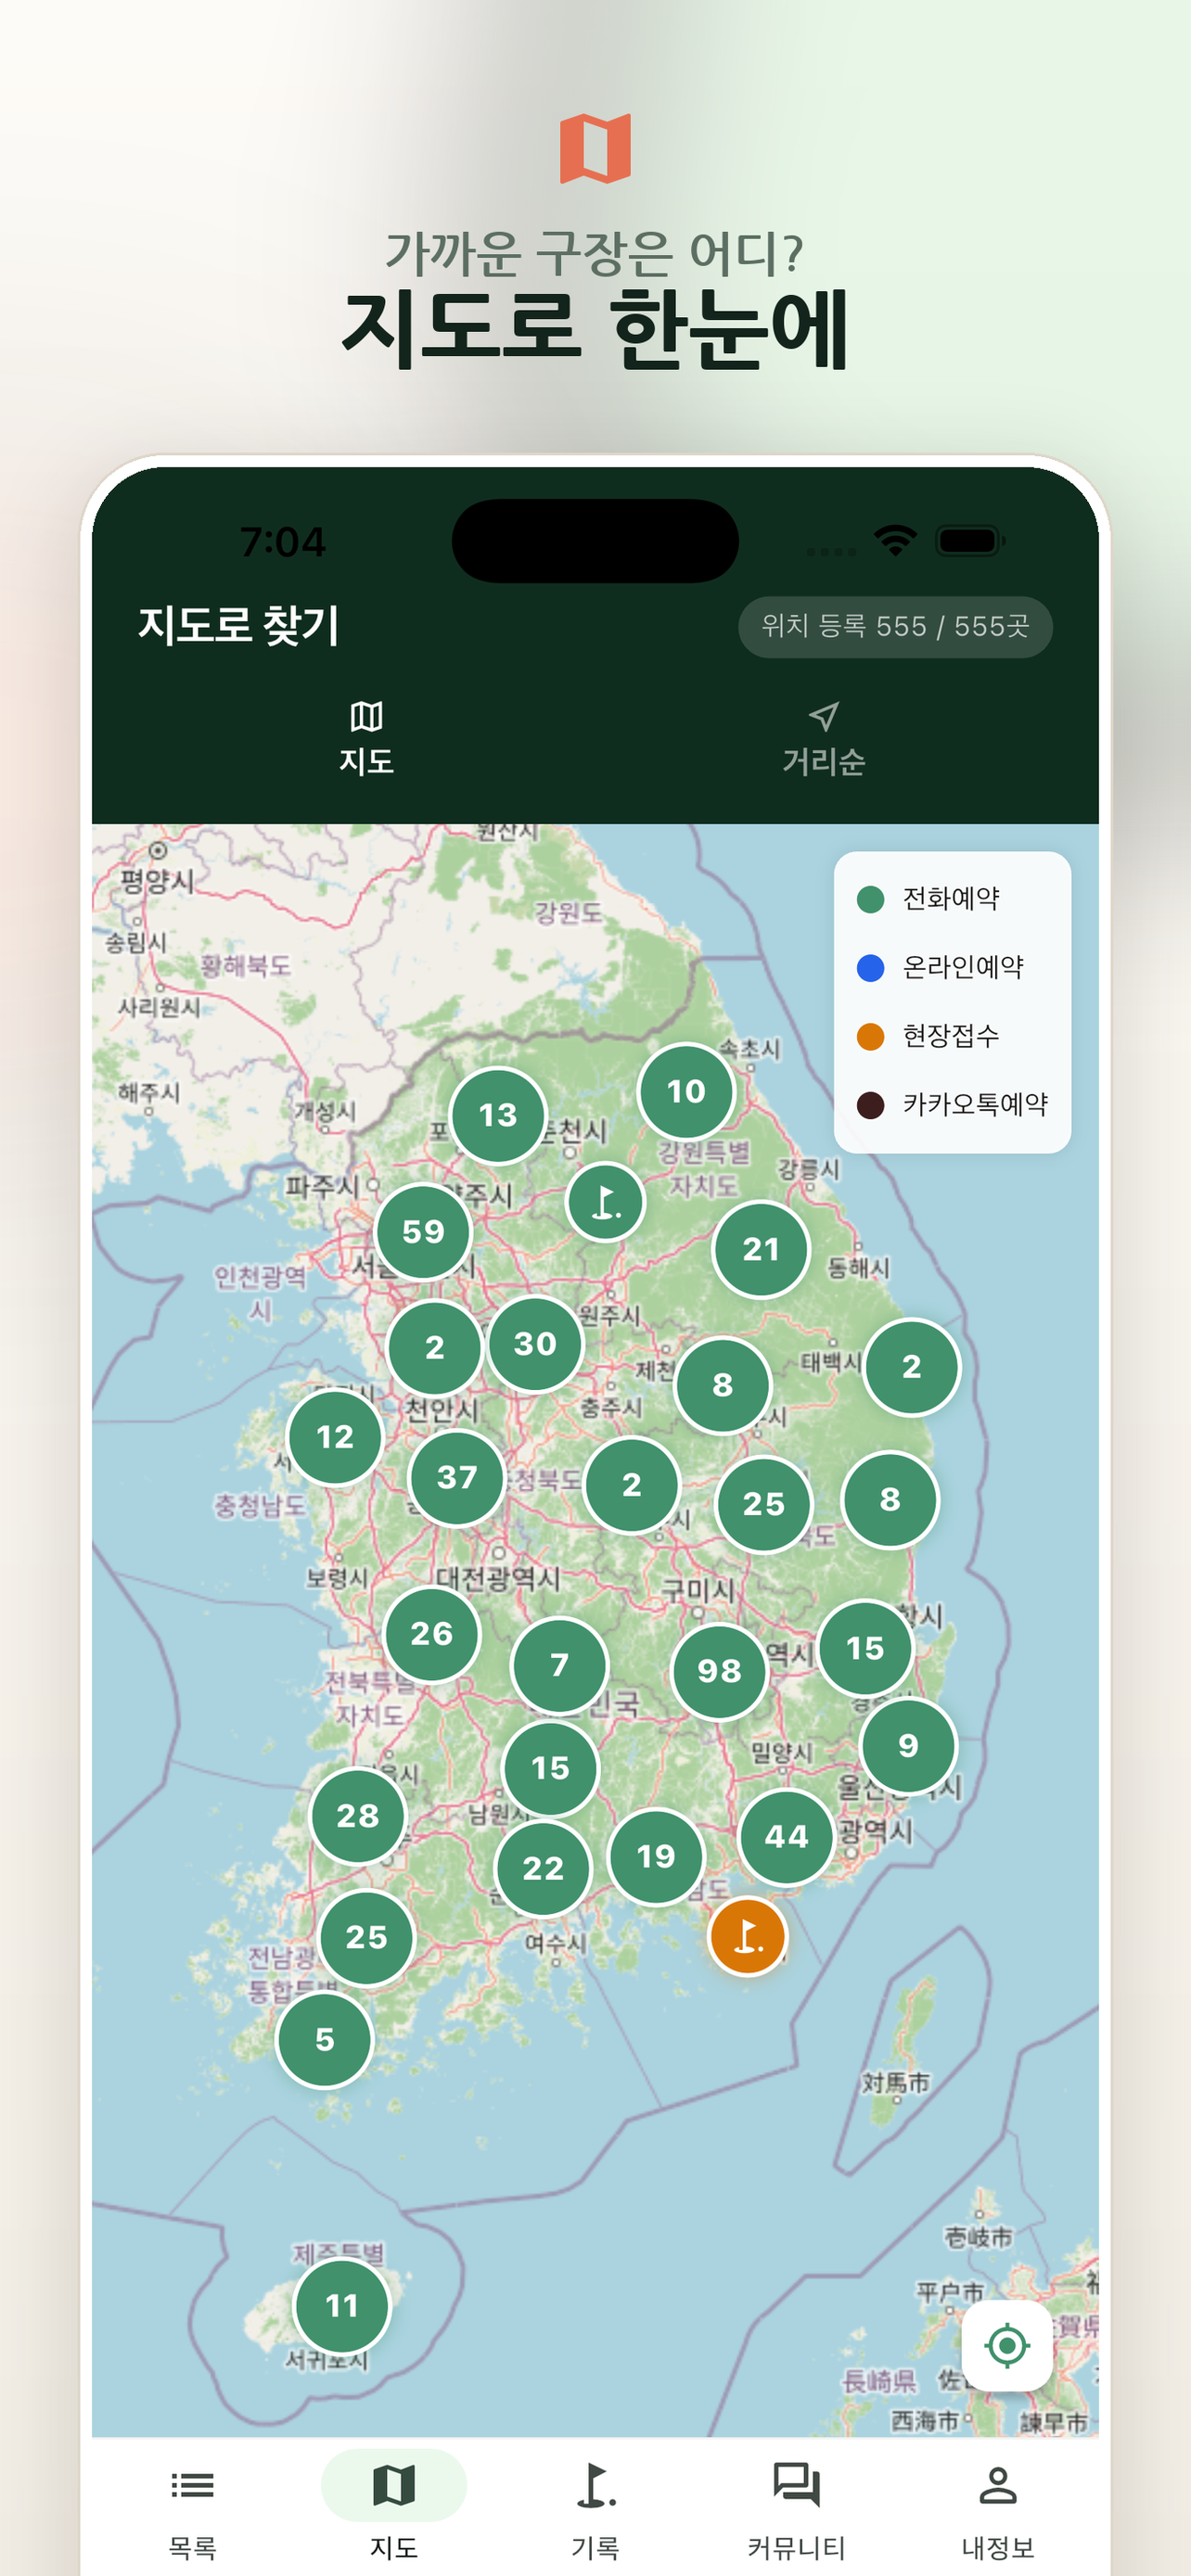Open the 98 cluster marker
The width and height of the screenshot is (1191, 2576).
pos(719,1671)
